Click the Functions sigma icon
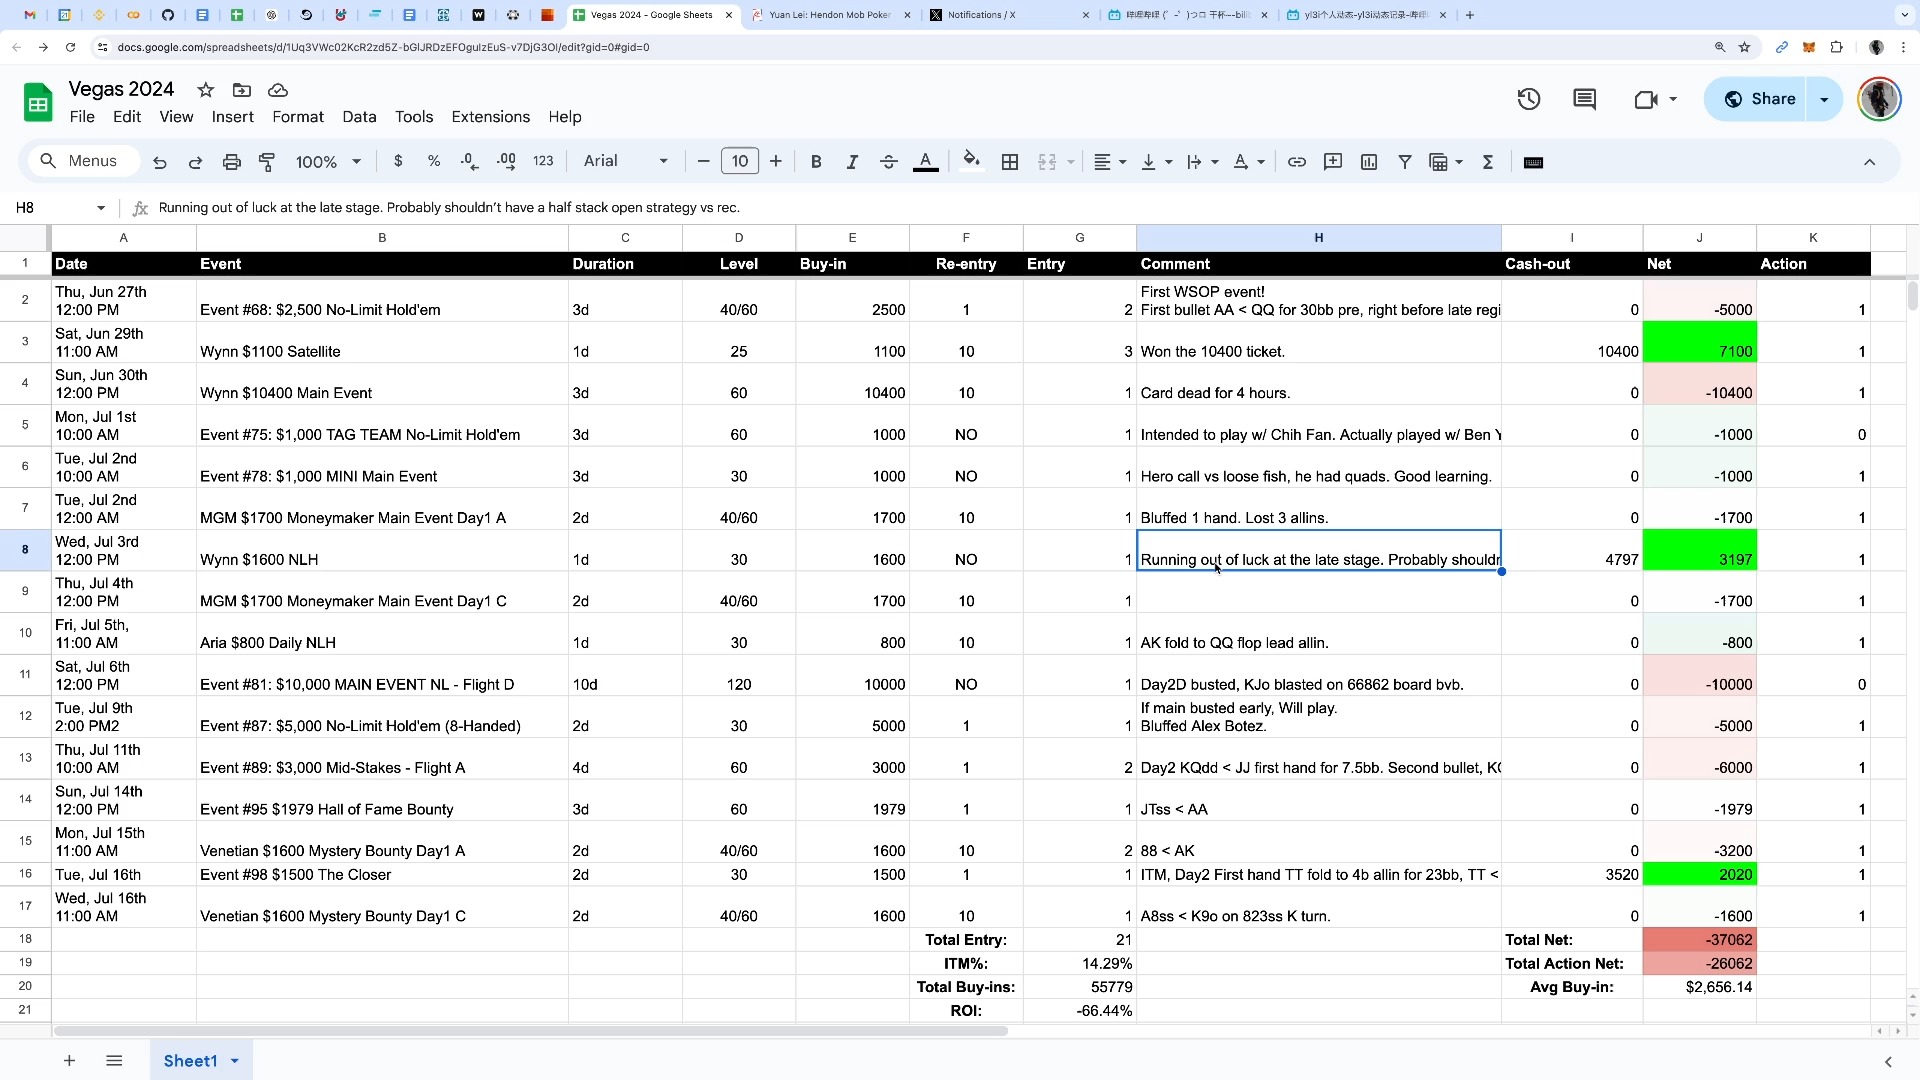 tap(1488, 162)
